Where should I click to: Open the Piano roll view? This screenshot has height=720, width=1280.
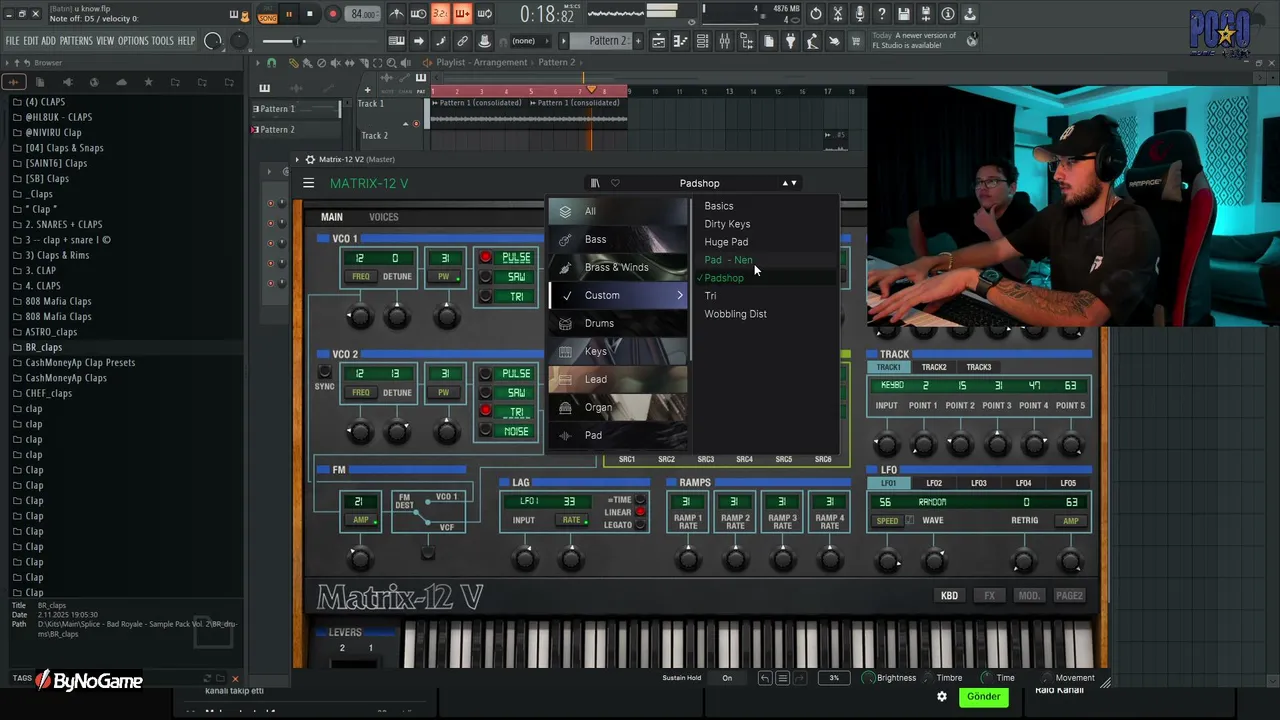click(679, 41)
